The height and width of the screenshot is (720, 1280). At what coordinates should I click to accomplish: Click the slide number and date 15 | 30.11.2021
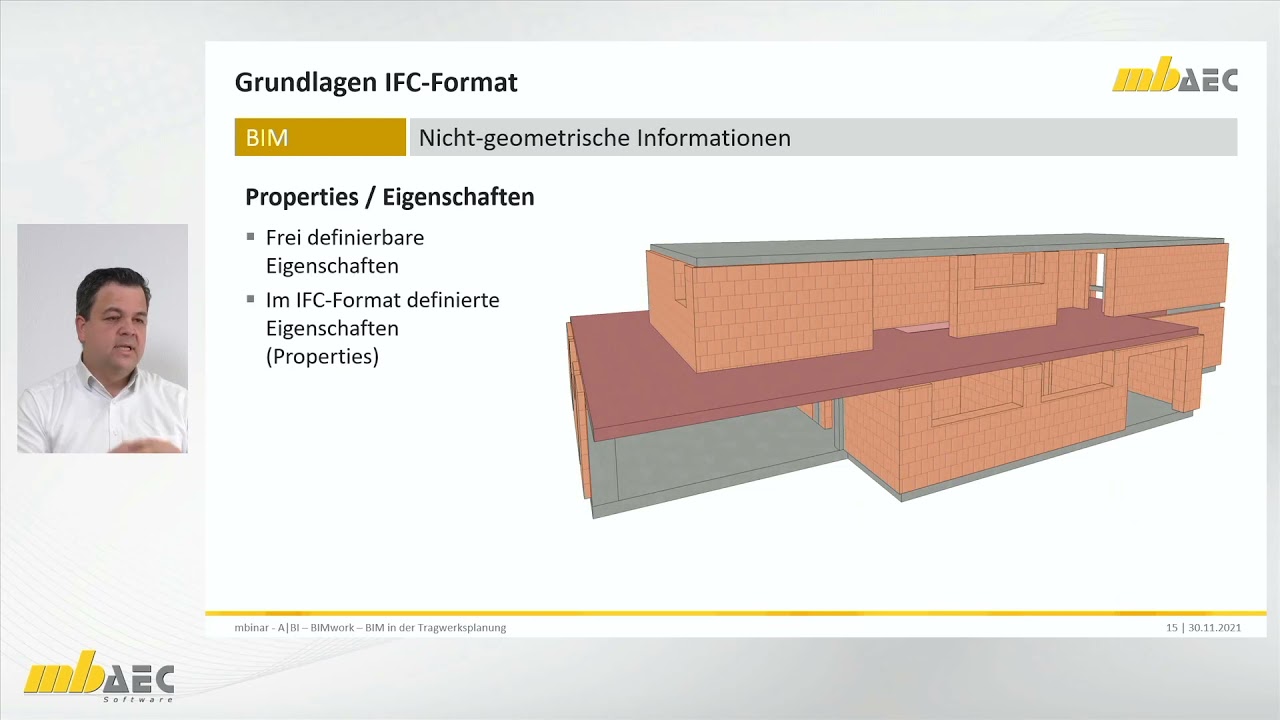(x=1203, y=628)
